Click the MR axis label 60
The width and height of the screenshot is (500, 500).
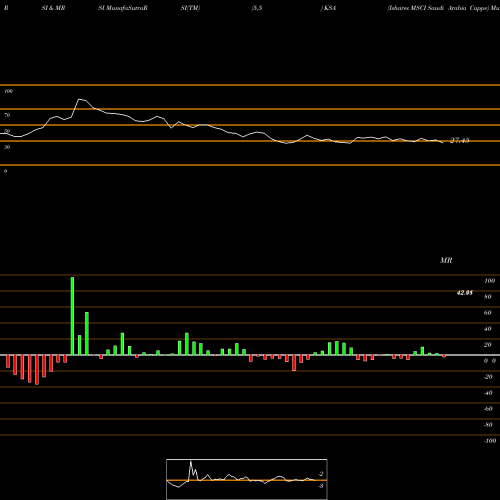click(488, 313)
